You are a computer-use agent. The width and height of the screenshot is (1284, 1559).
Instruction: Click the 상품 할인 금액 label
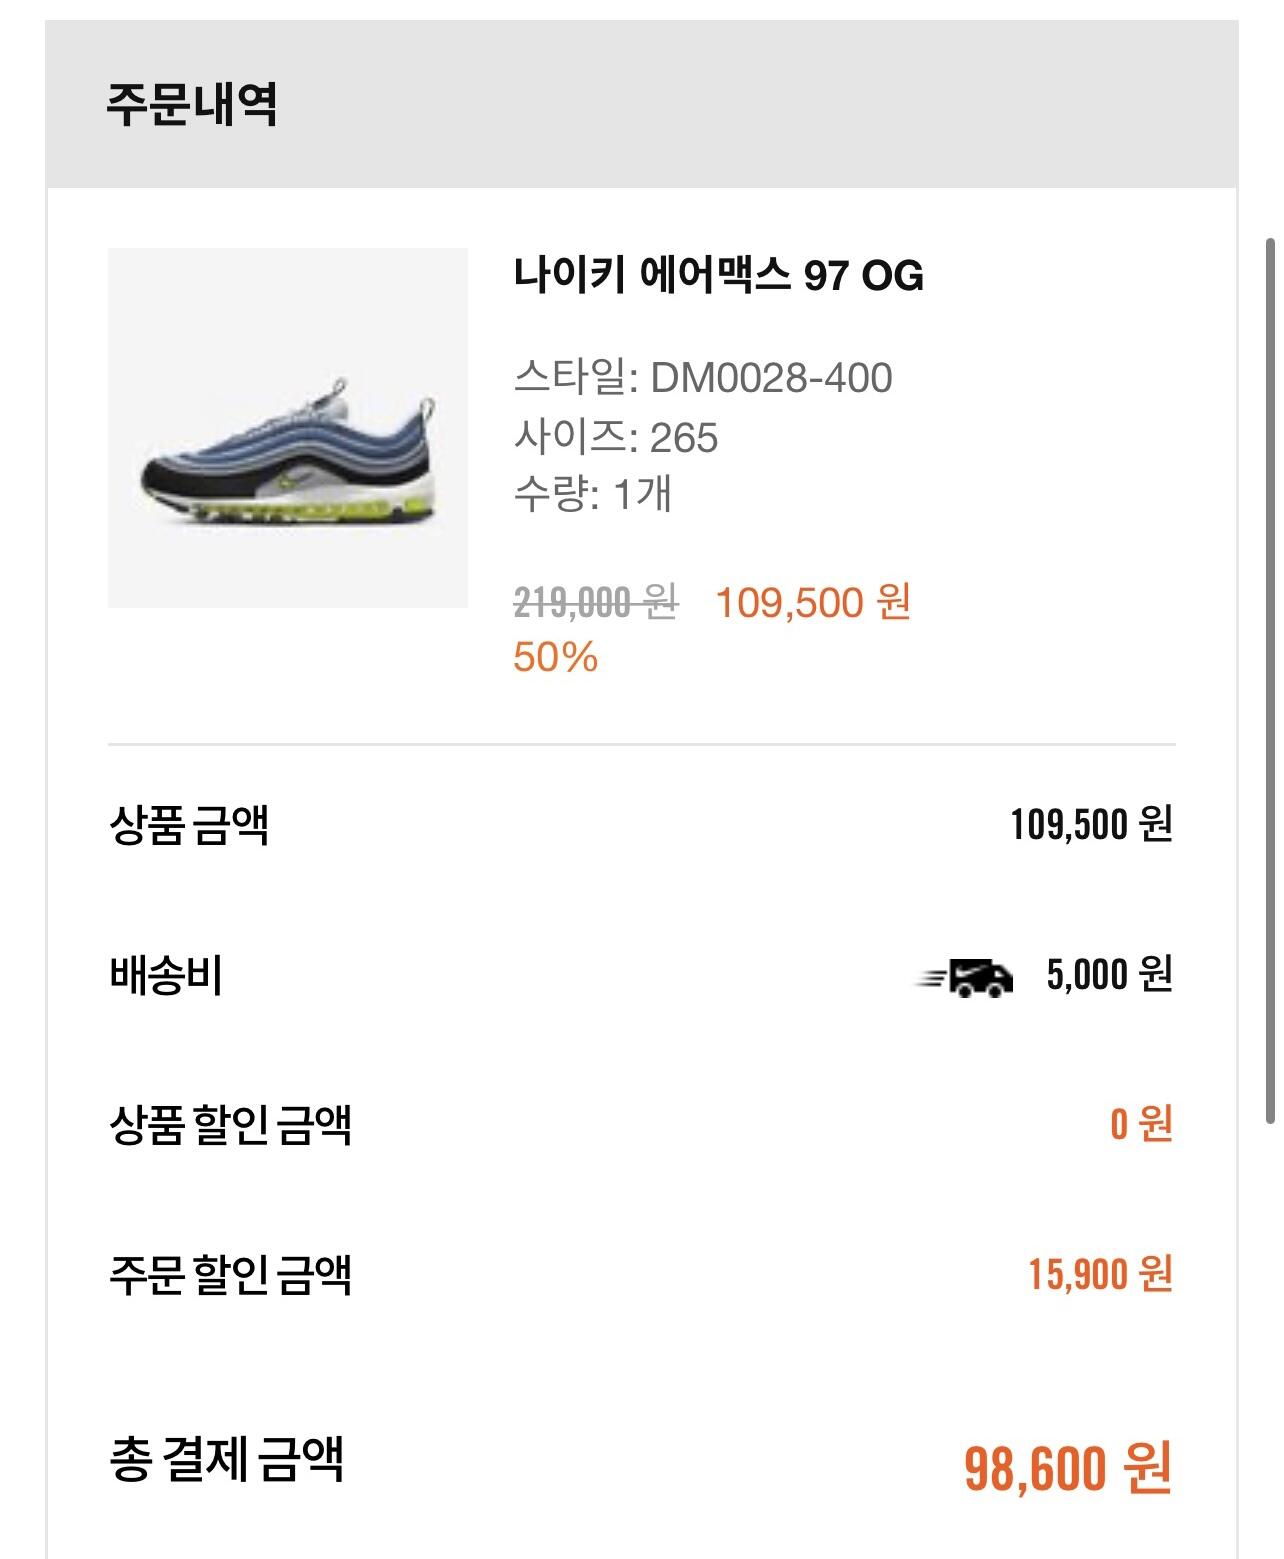point(230,1125)
